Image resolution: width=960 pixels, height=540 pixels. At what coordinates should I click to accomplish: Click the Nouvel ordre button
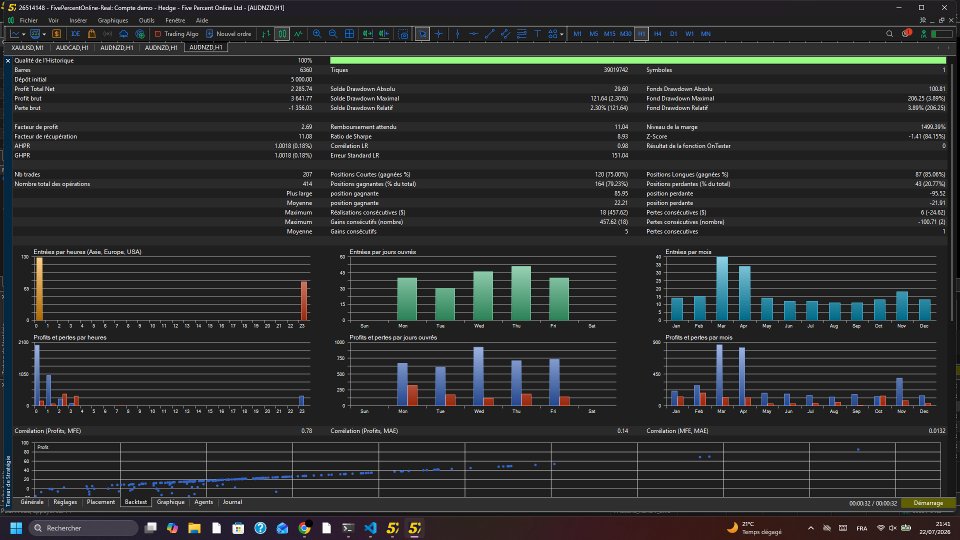point(229,34)
